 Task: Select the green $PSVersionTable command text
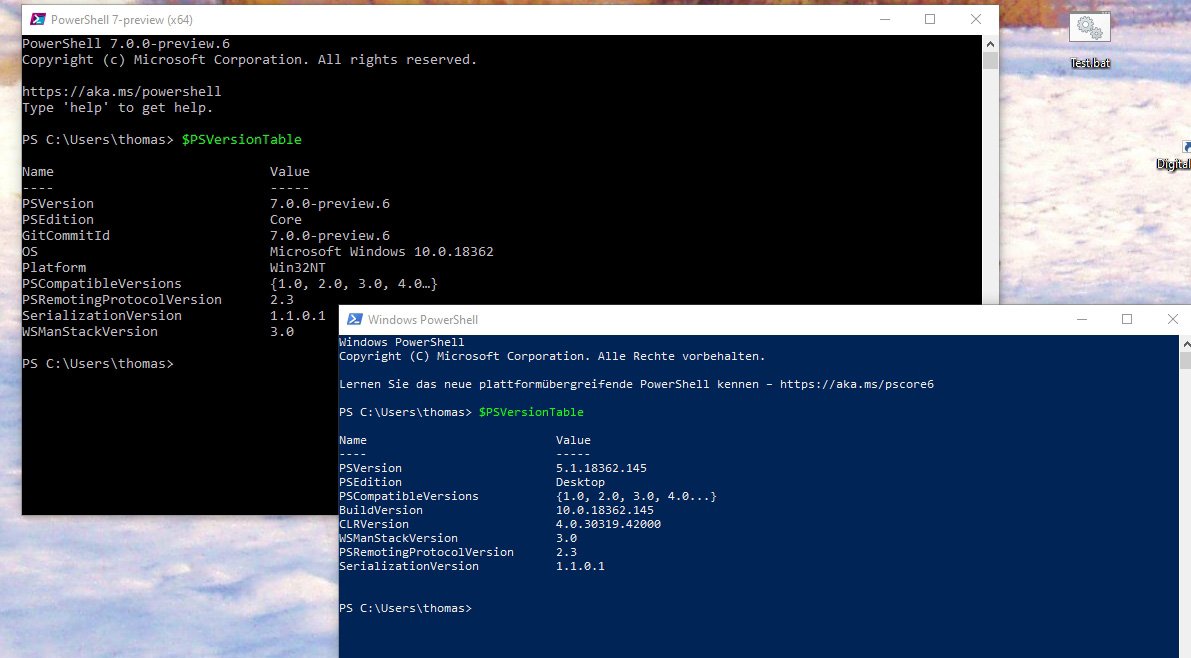tap(241, 139)
